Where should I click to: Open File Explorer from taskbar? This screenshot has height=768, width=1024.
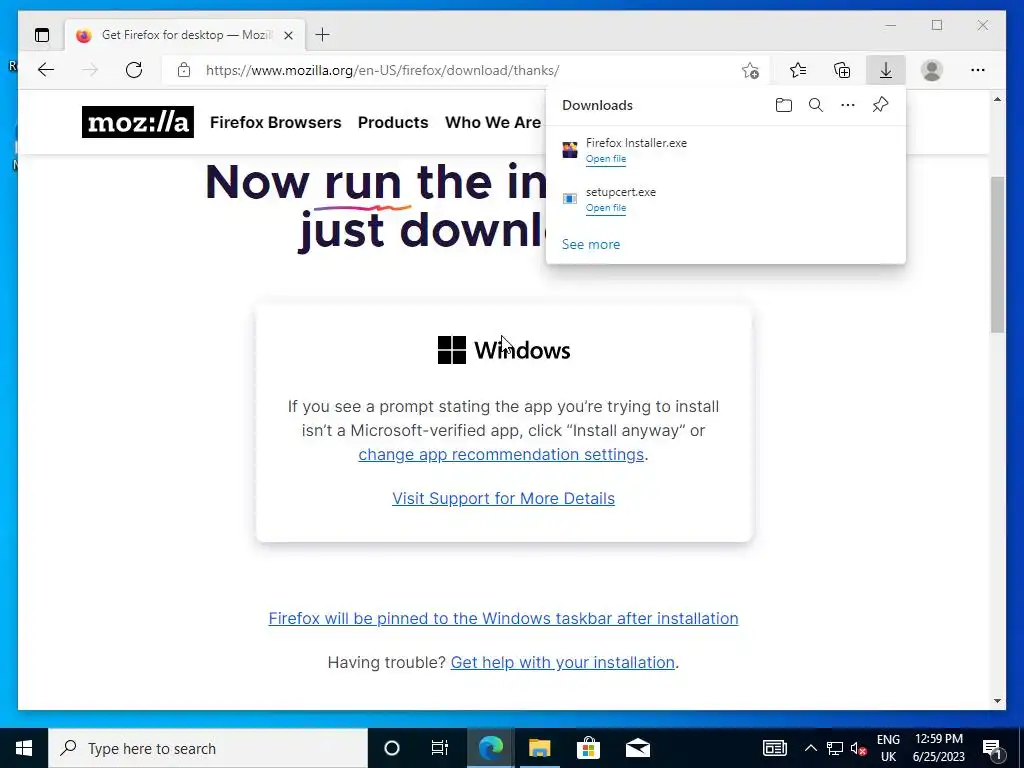(539, 748)
